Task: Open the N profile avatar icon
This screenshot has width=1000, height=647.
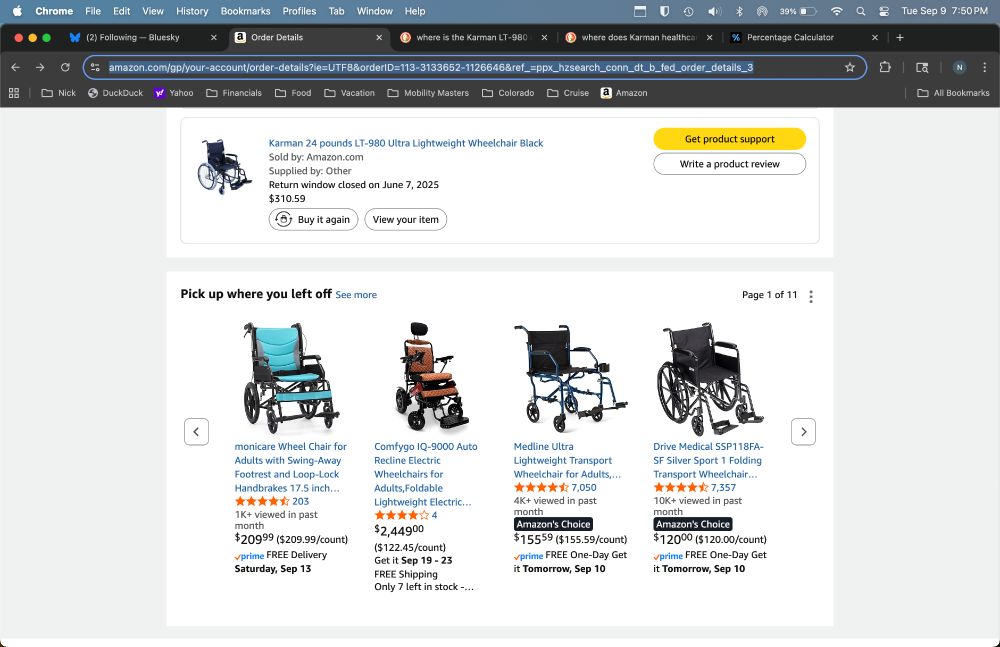Action: point(959,67)
